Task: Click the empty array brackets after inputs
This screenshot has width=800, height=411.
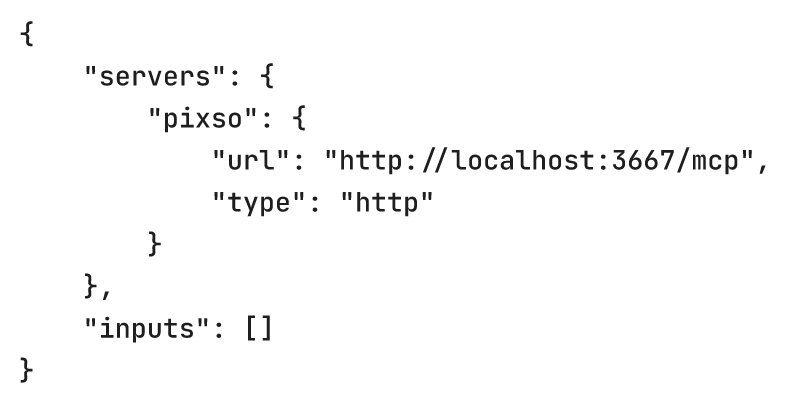Action: tap(259, 329)
